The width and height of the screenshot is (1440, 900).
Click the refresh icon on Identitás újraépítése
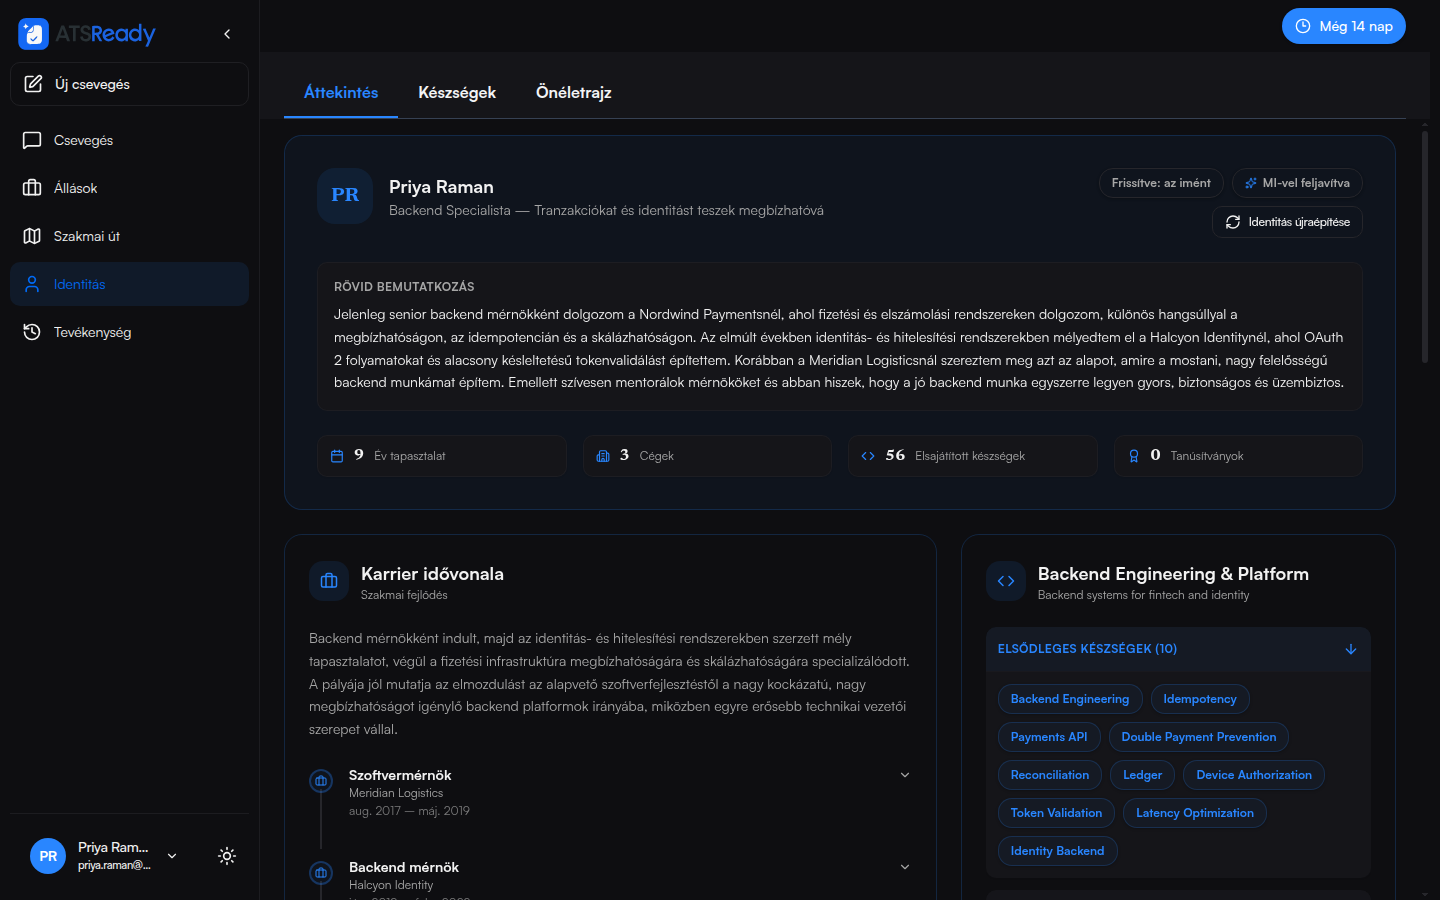pos(1233,222)
